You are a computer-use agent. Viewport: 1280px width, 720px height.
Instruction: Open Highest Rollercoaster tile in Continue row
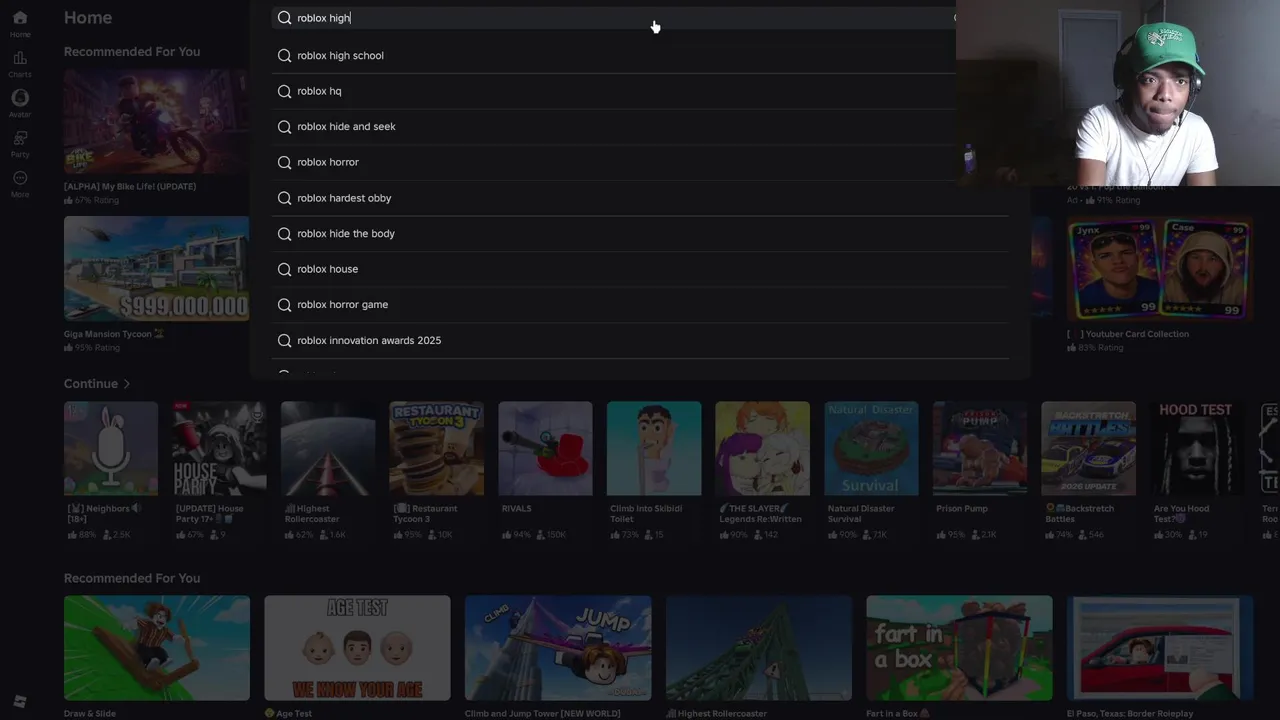[328, 448]
